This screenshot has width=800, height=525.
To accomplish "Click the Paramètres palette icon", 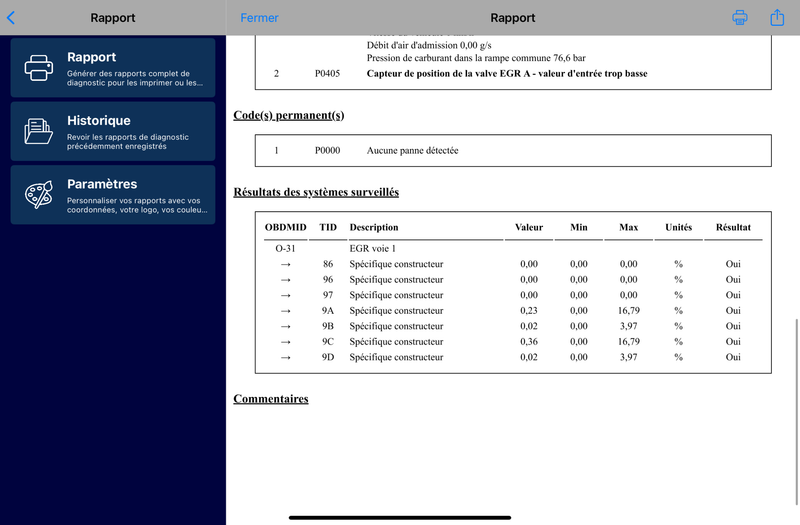I will point(39,194).
